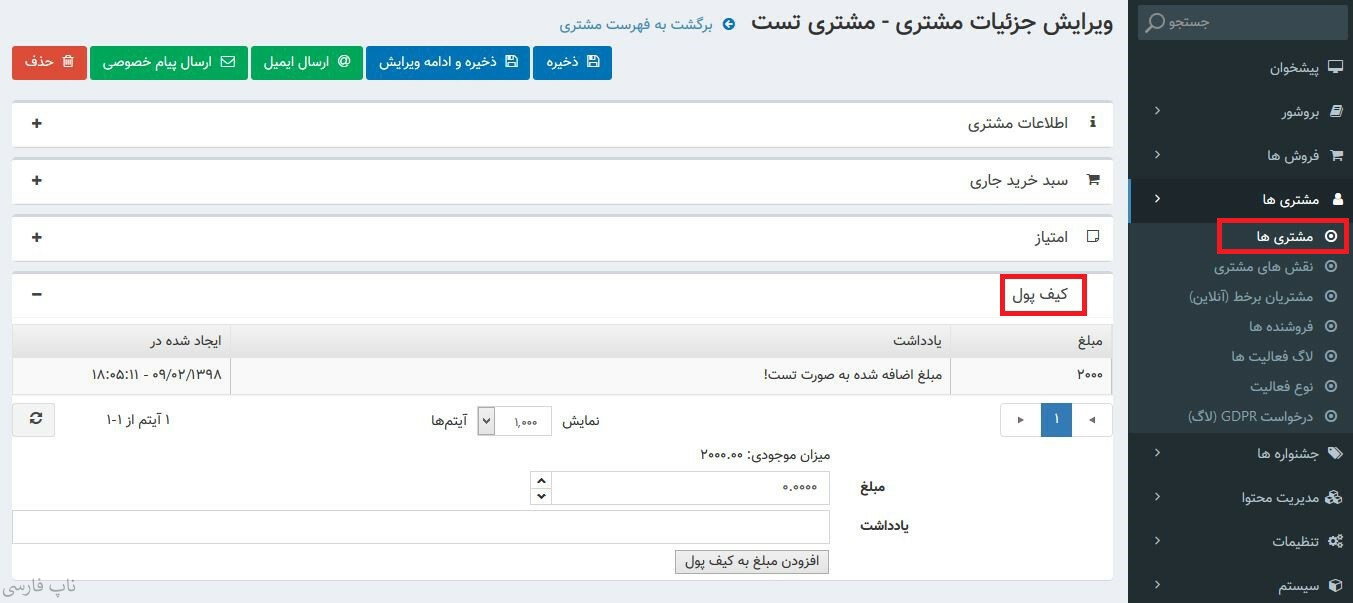Open the items-per-page dropdown
Image resolution: width=1353 pixels, height=603 pixels.
pos(486,421)
